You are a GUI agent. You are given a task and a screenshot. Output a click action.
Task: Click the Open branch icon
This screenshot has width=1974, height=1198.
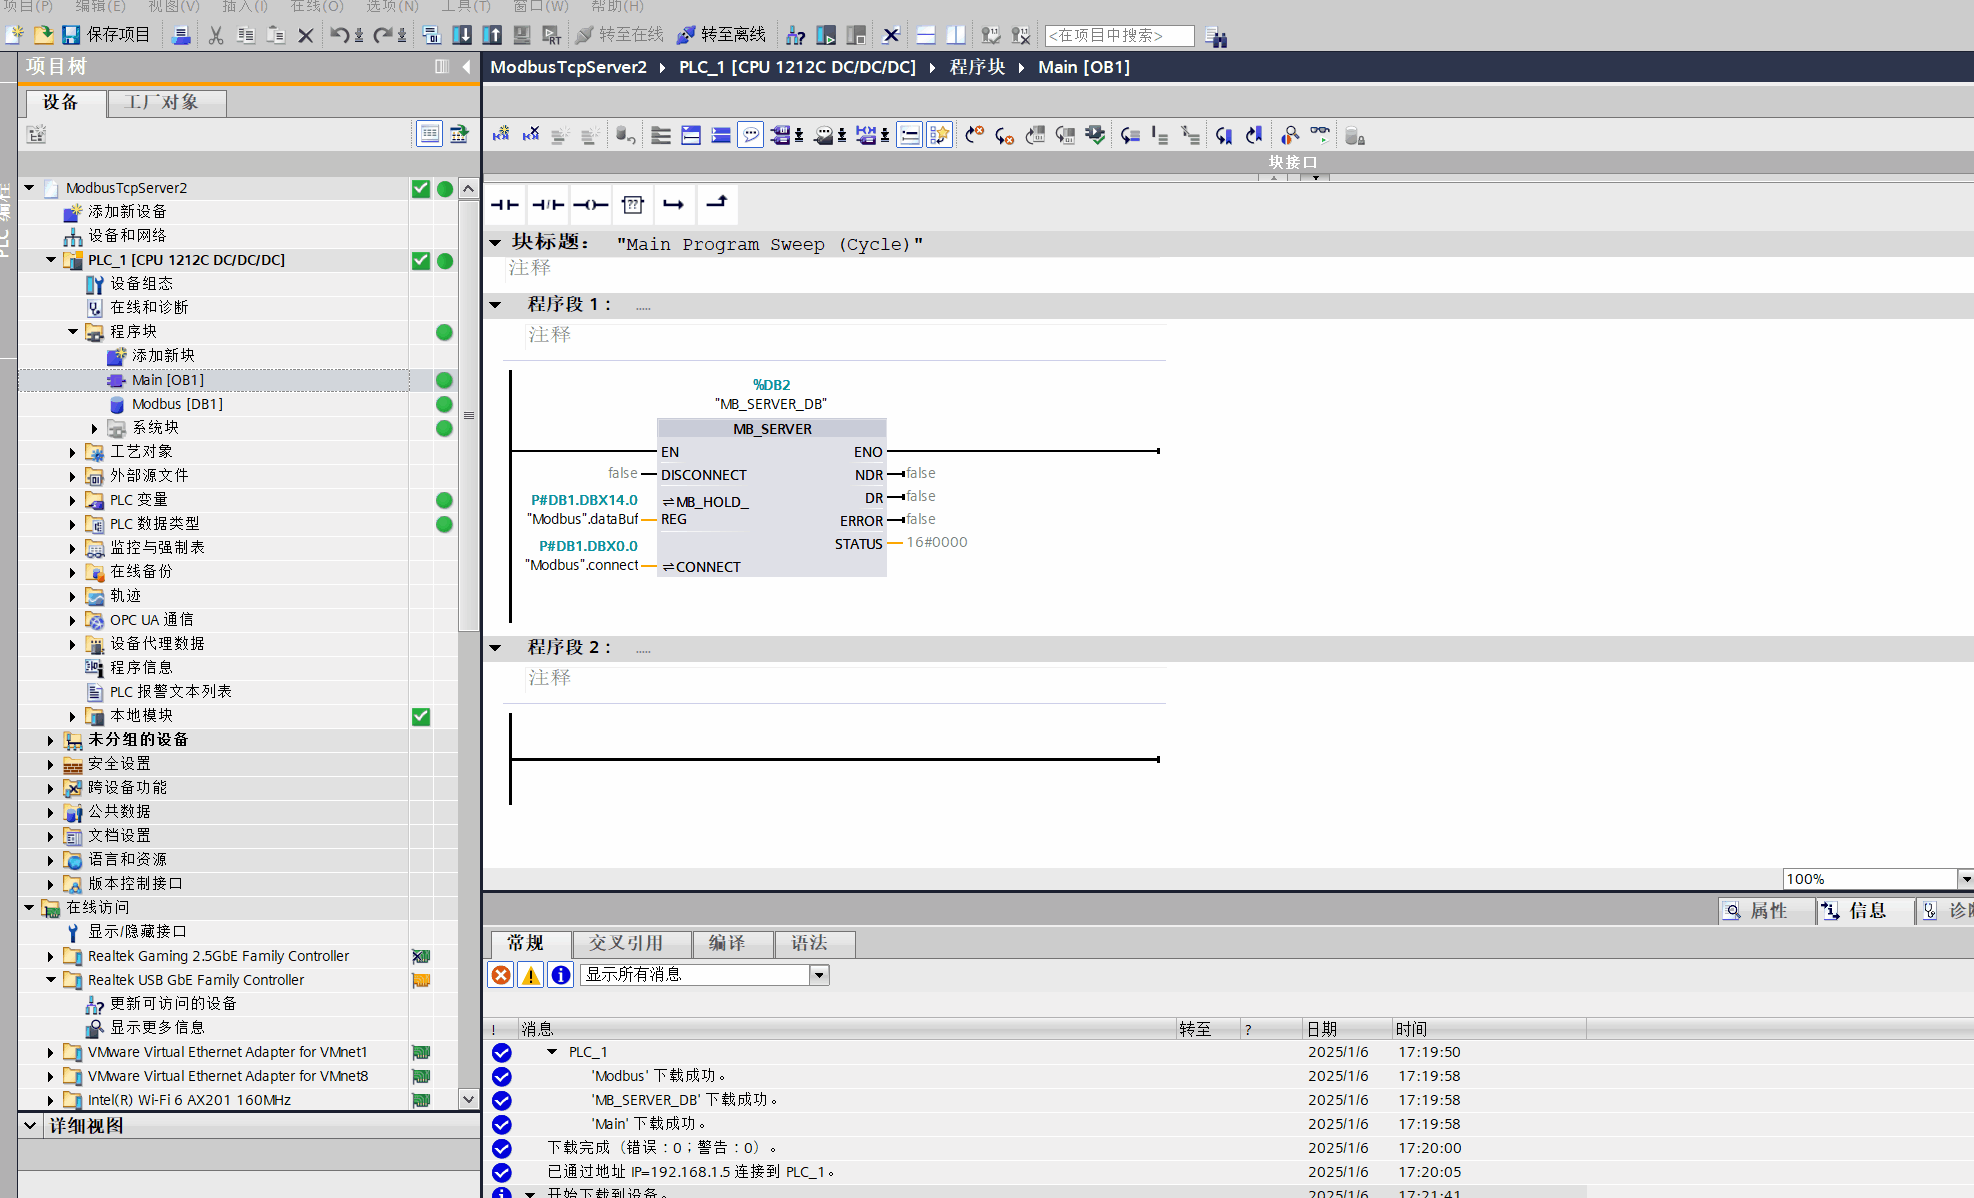point(674,205)
